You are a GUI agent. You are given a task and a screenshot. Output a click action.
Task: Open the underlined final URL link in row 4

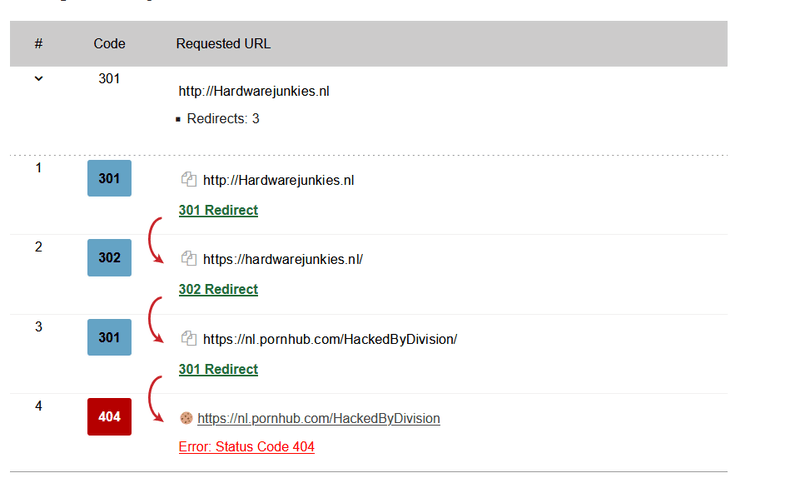(319, 418)
